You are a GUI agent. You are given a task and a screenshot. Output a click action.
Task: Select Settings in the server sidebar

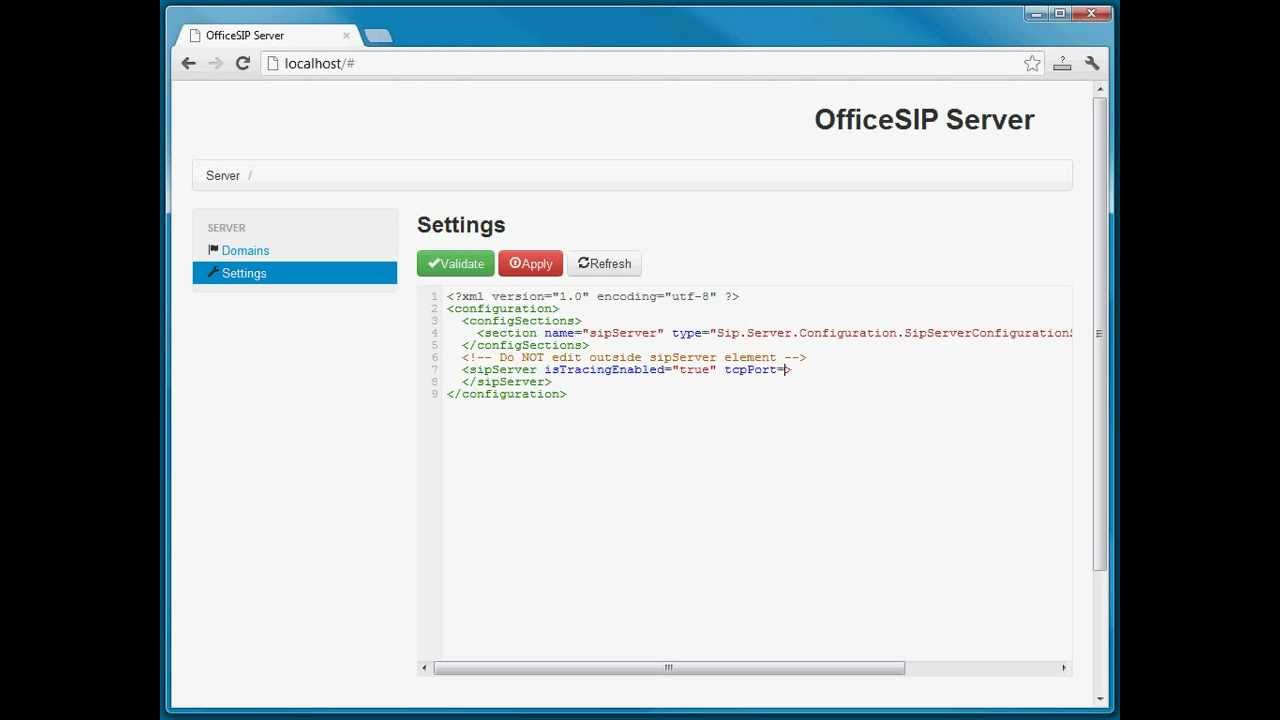pyautogui.click(x=244, y=273)
